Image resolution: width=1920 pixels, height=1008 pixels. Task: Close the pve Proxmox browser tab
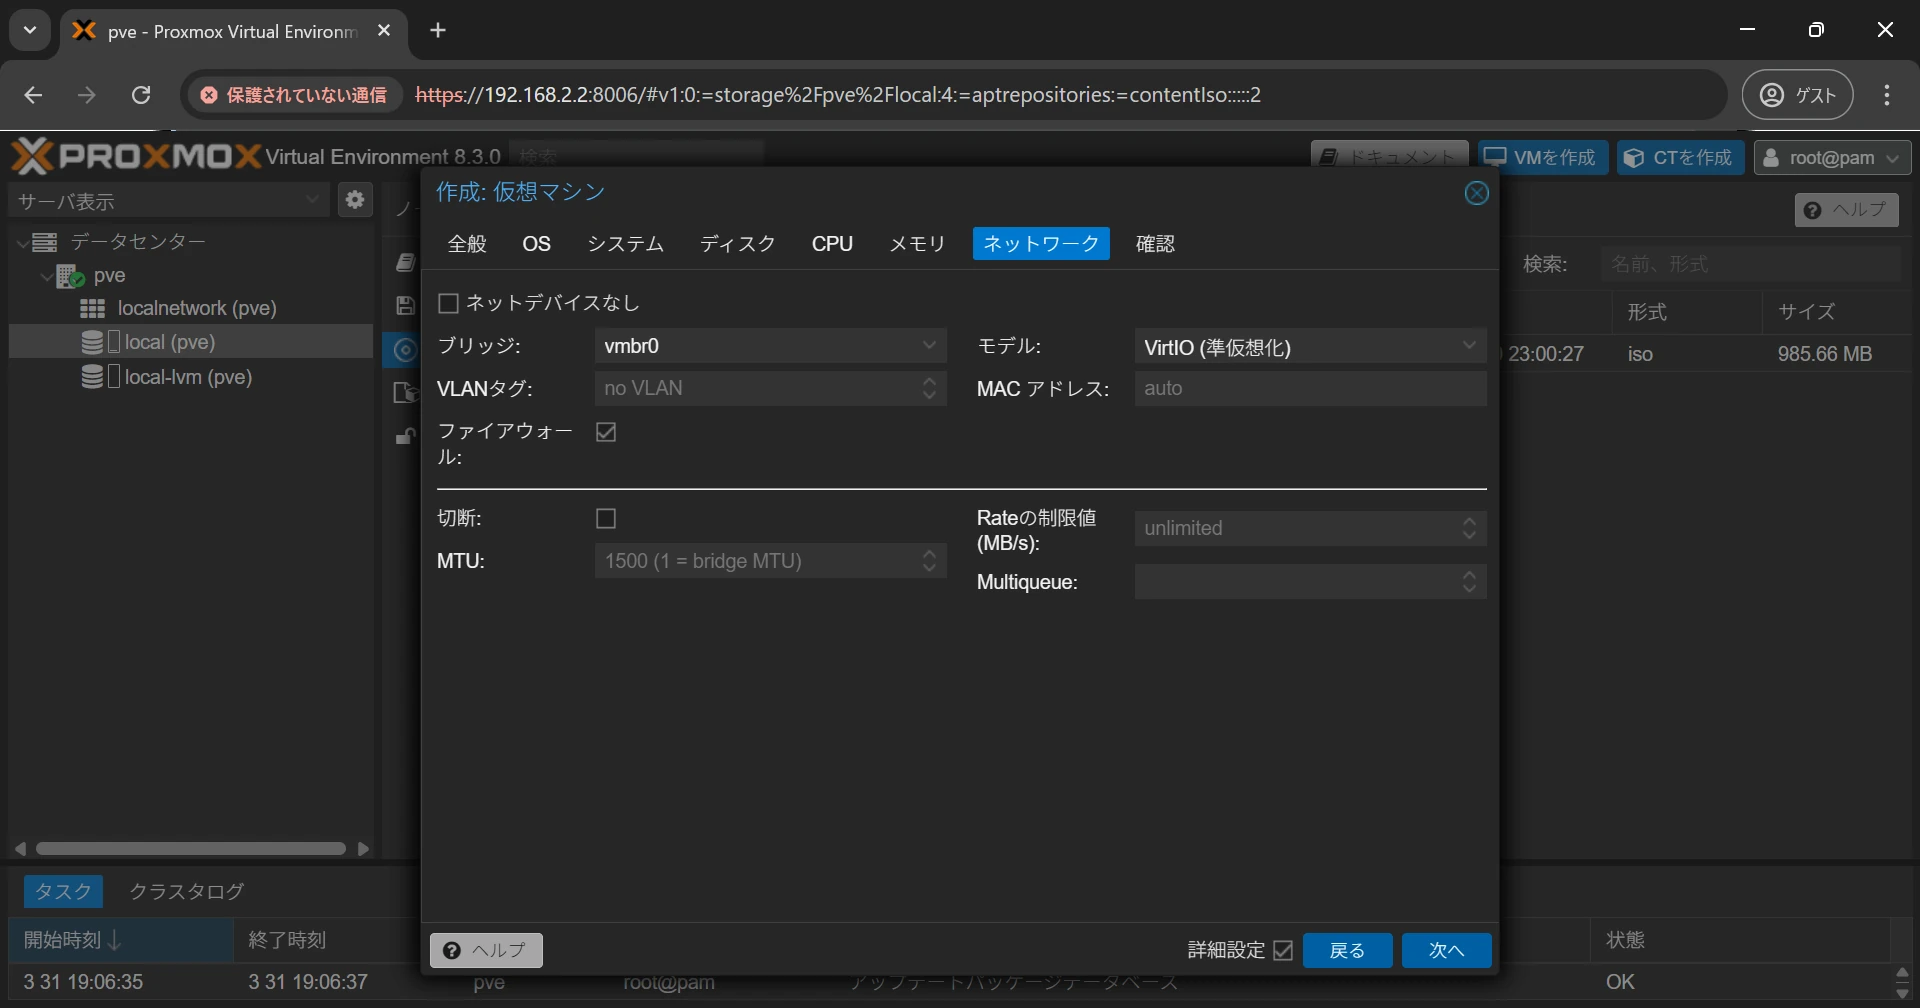[x=383, y=31]
